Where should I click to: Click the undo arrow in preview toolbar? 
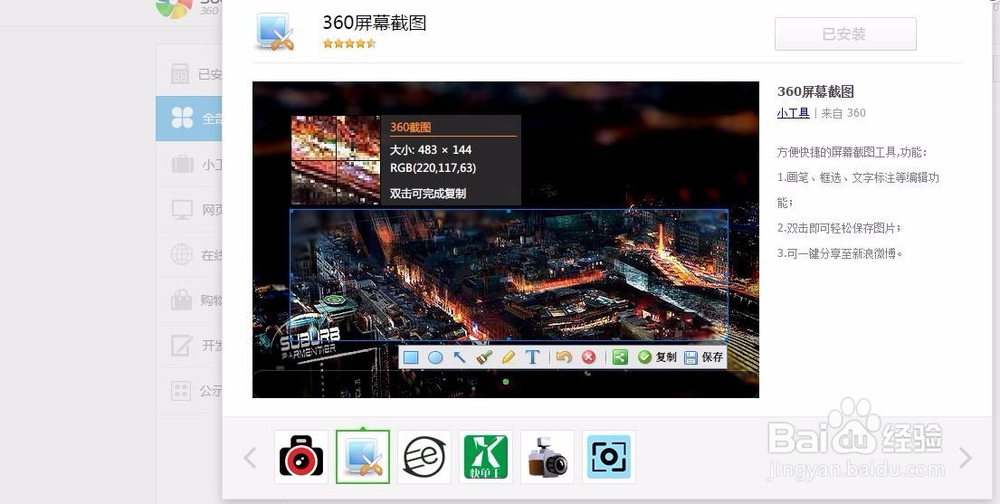pos(563,357)
